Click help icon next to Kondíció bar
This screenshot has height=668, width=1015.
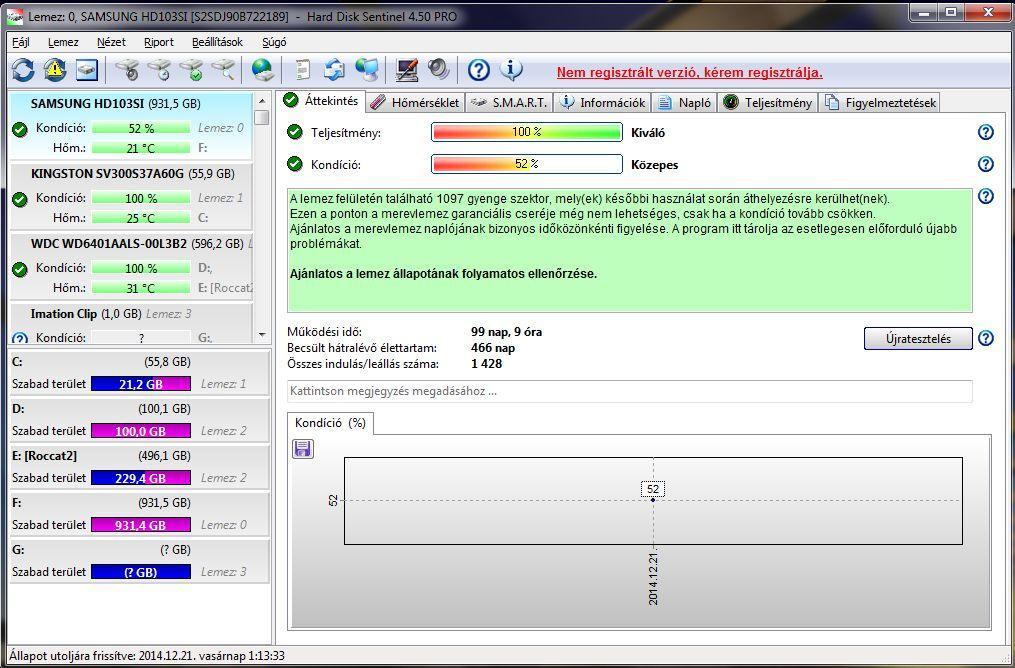985,164
